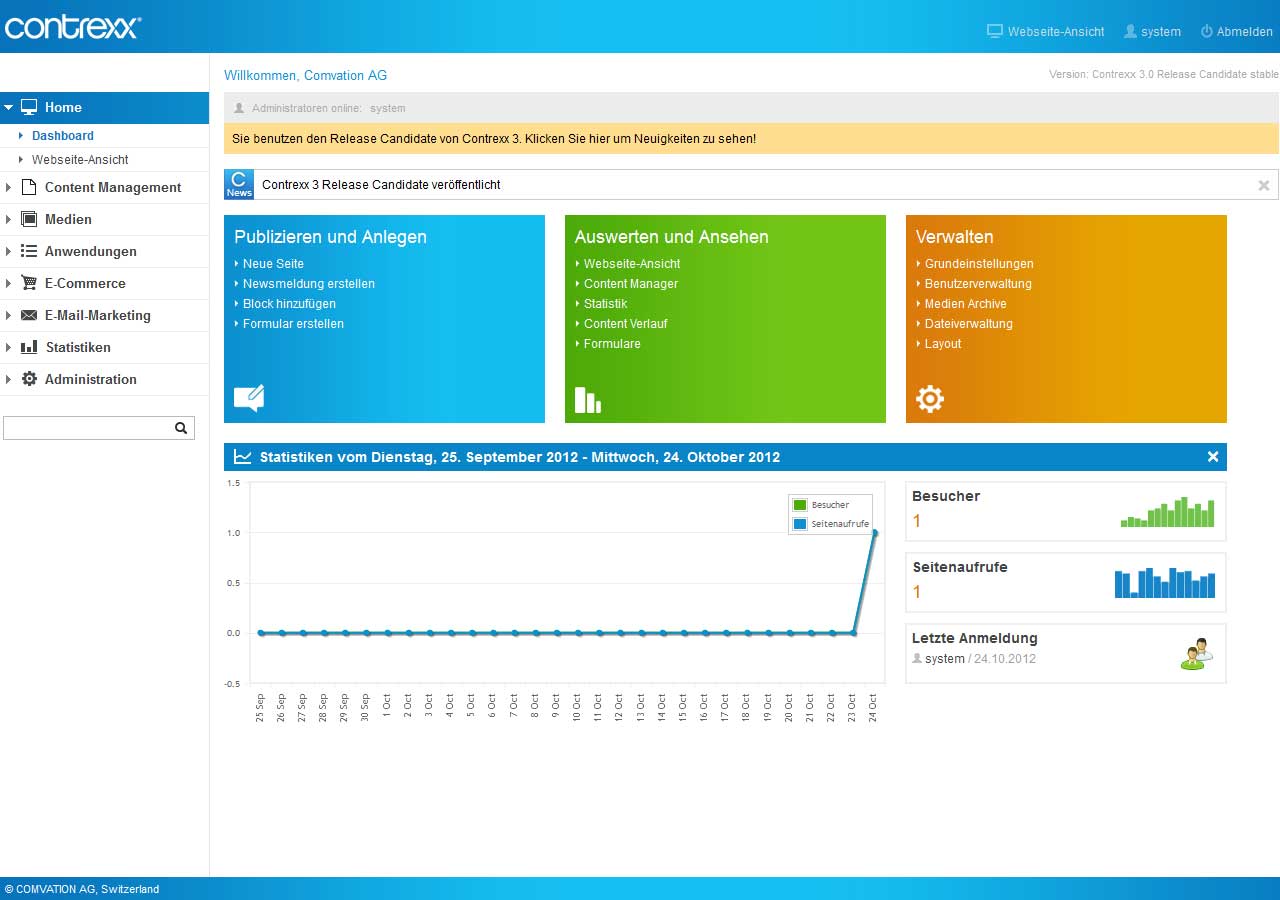Viewport: 1280px width, 900px height.
Task: Expand the Statistiken section arrow in sidebar
Action: click(8, 347)
